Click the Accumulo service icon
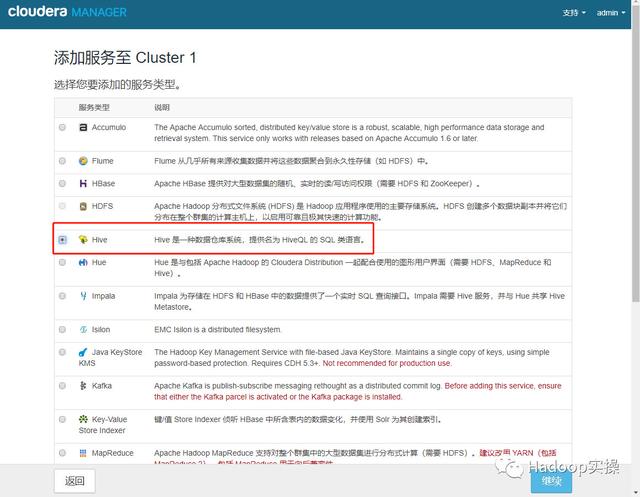 (83, 127)
